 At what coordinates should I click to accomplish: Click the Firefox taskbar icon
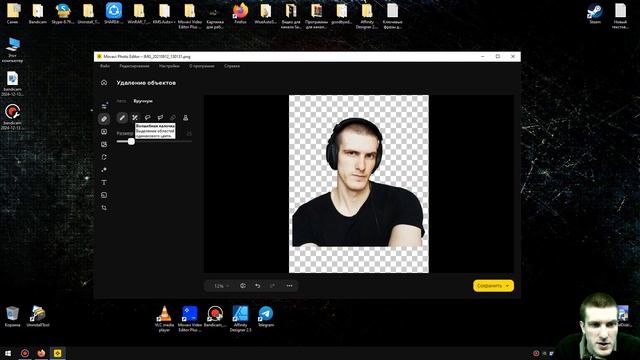coord(41,353)
